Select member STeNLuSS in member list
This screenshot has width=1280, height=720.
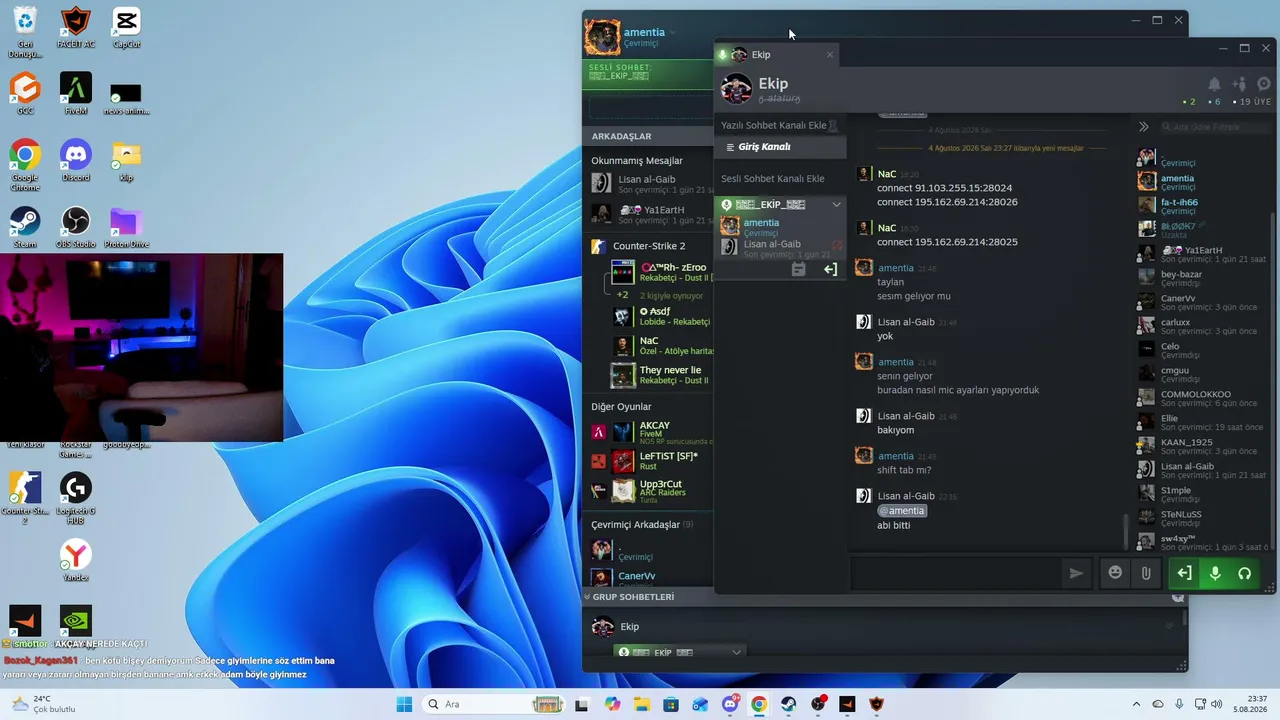[1202, 518]
